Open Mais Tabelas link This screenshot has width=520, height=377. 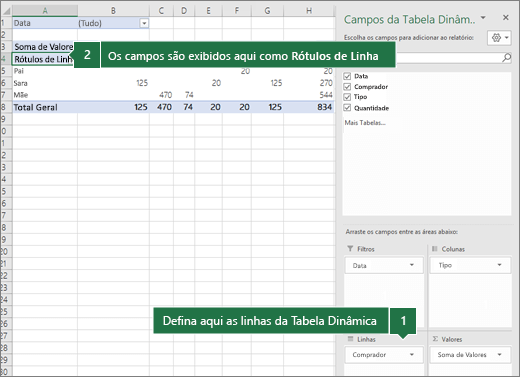click(365, 123)
